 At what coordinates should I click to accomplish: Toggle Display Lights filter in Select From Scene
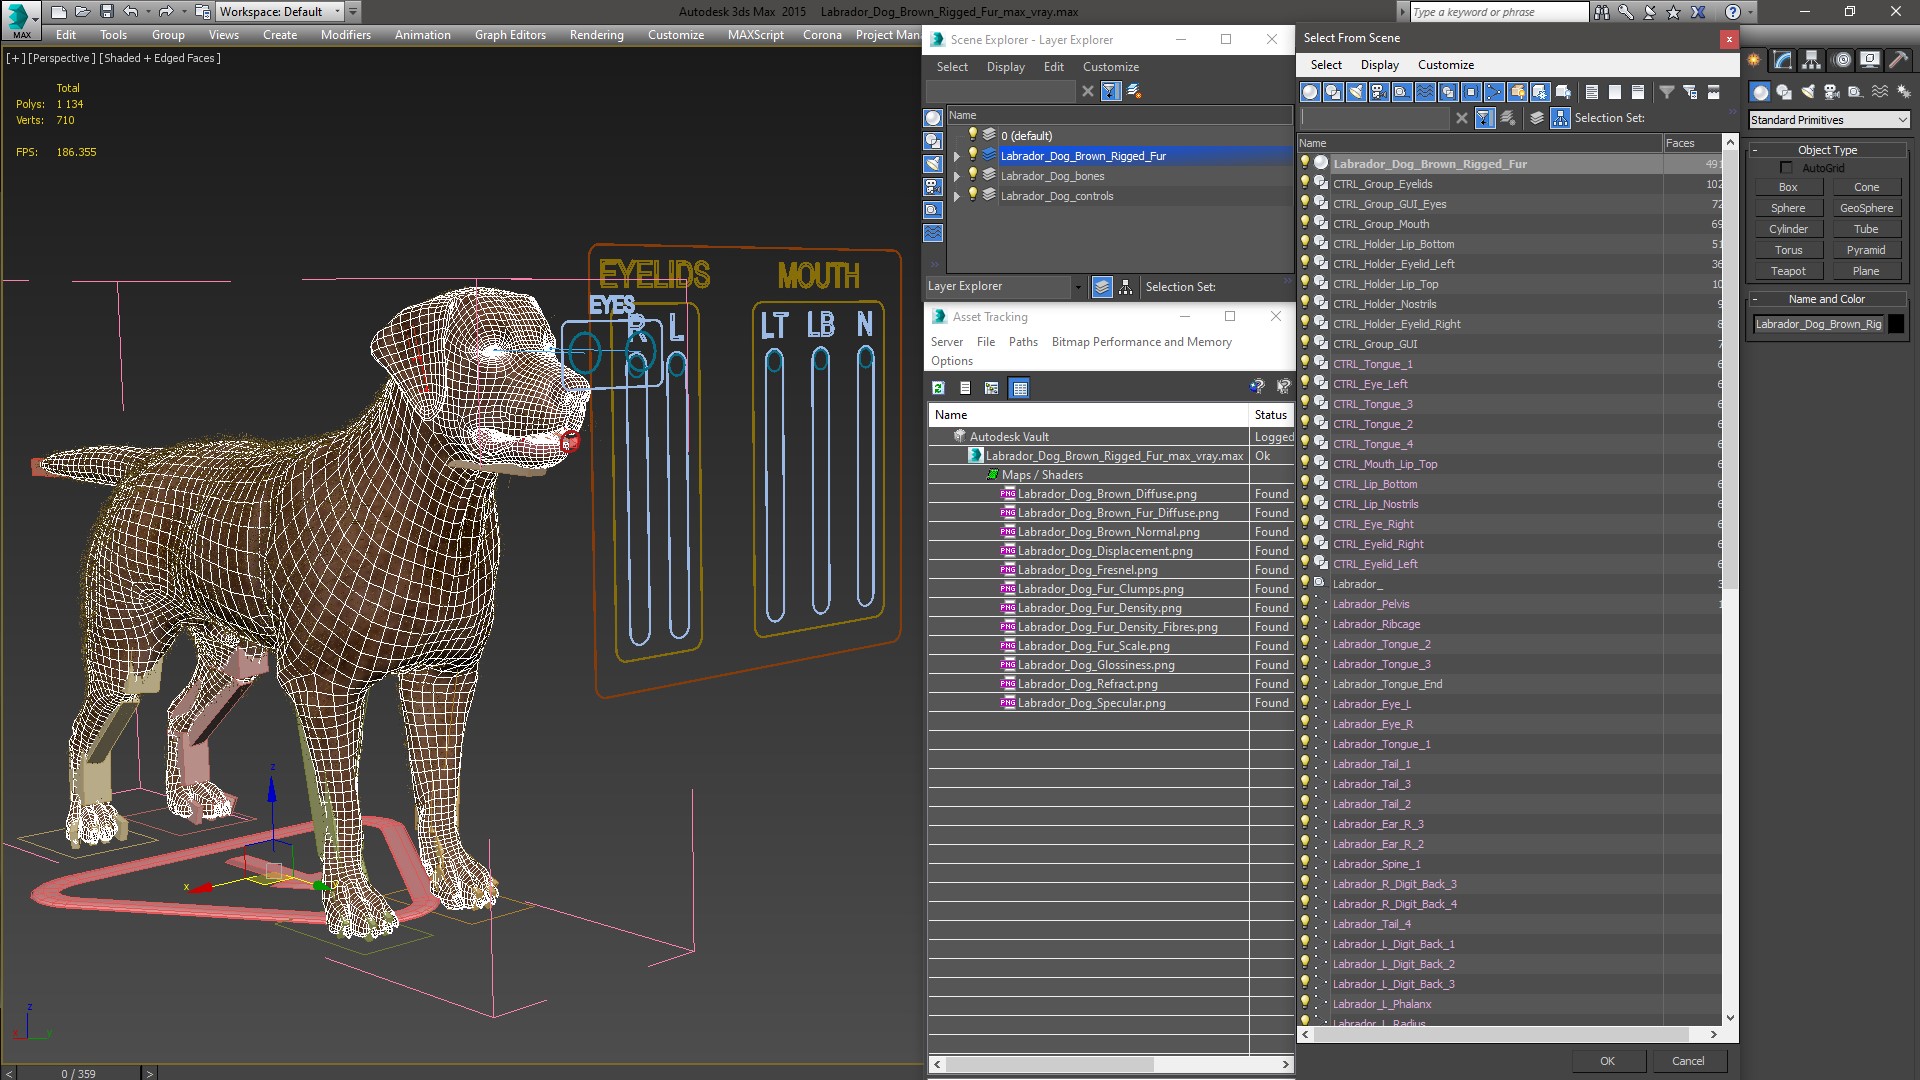(x=1356, y=92)
